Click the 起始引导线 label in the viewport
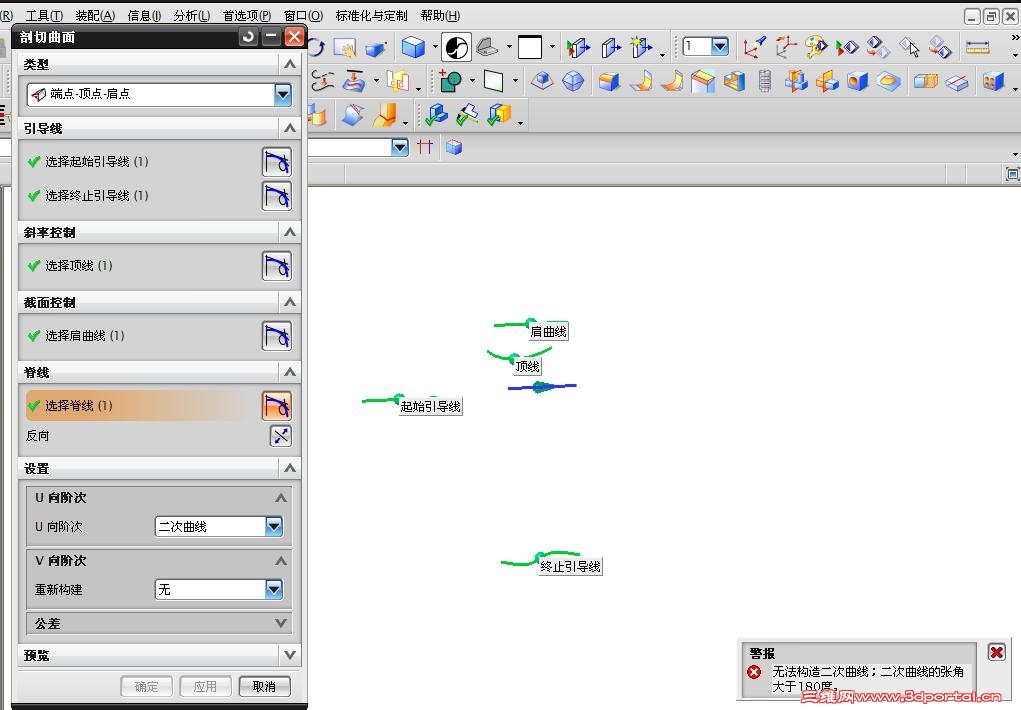This screenshot has height=710, width=1021. 430,406
